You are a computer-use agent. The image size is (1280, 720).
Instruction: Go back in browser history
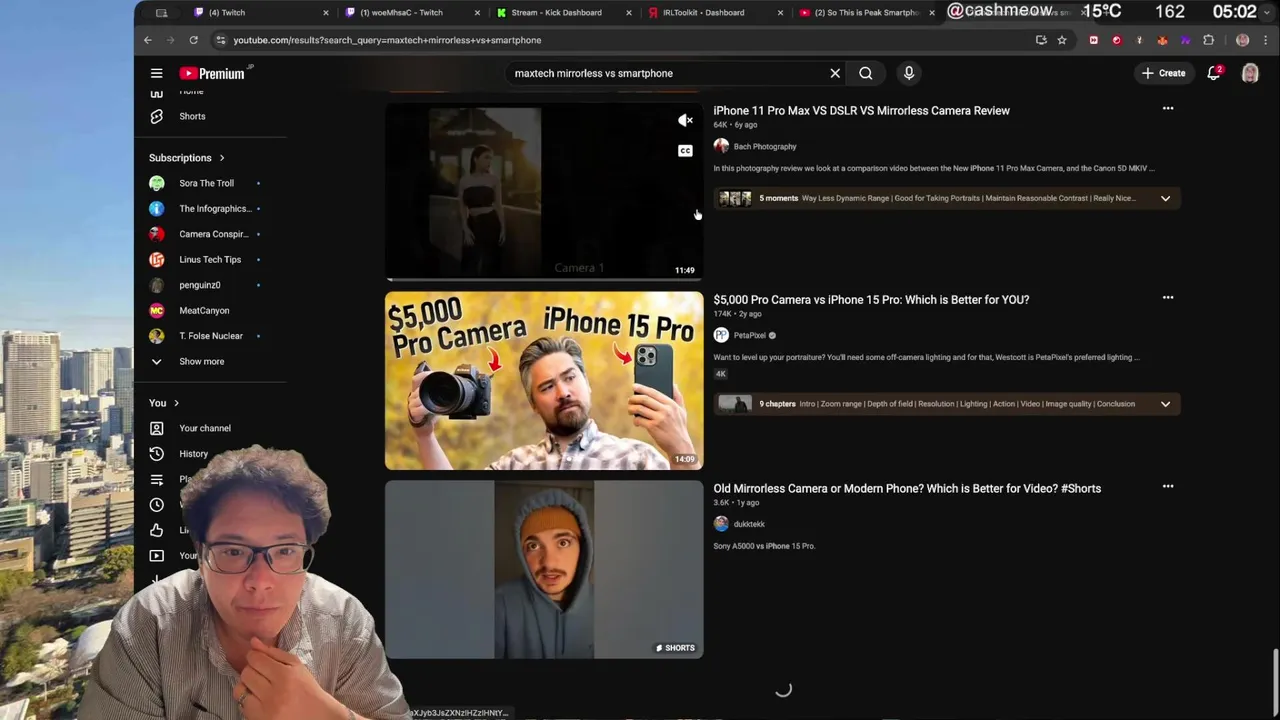coord(147,40)
